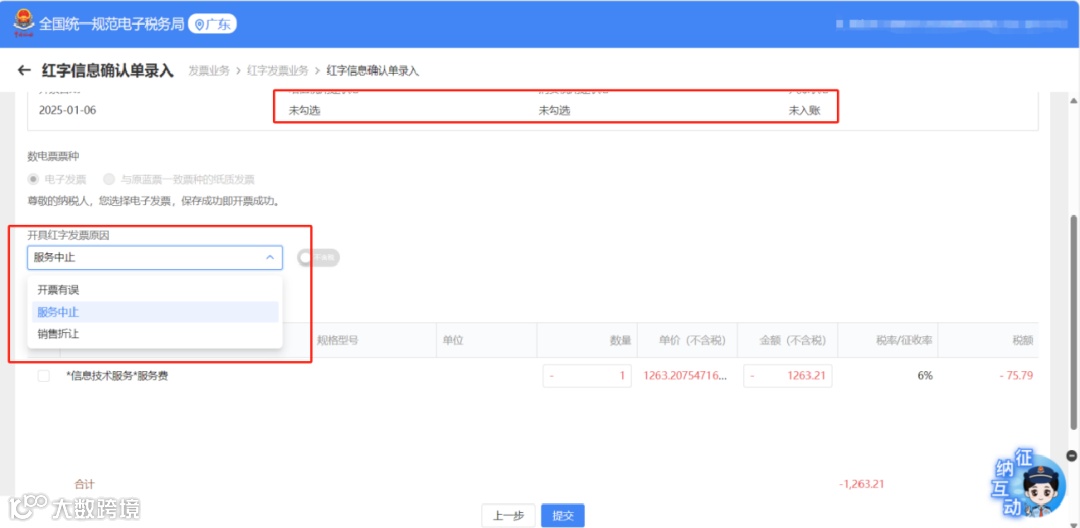Click the dark minus circle above the assistant
Screen dimensions: 1080x528
[x=1071, y=456]
